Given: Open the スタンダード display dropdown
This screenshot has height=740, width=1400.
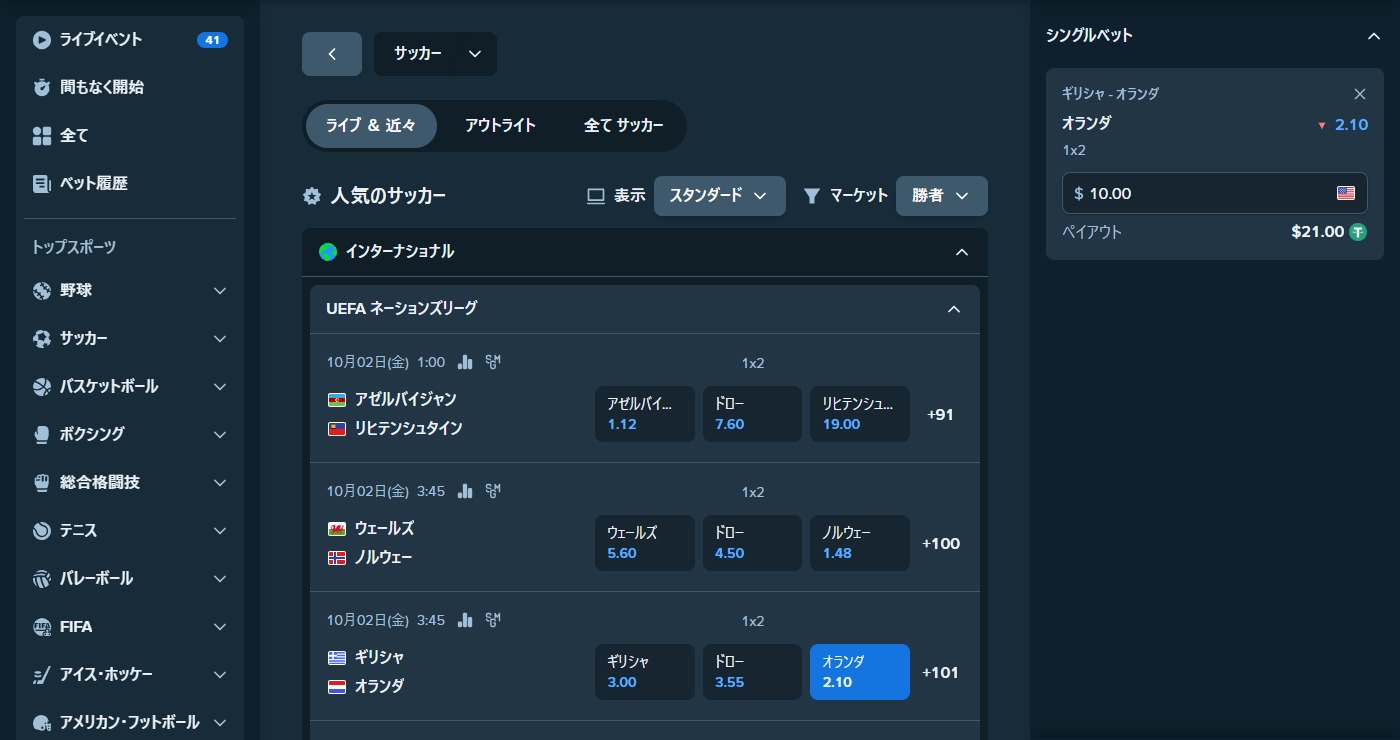Looking at the screenshot, I should point(720,196).
